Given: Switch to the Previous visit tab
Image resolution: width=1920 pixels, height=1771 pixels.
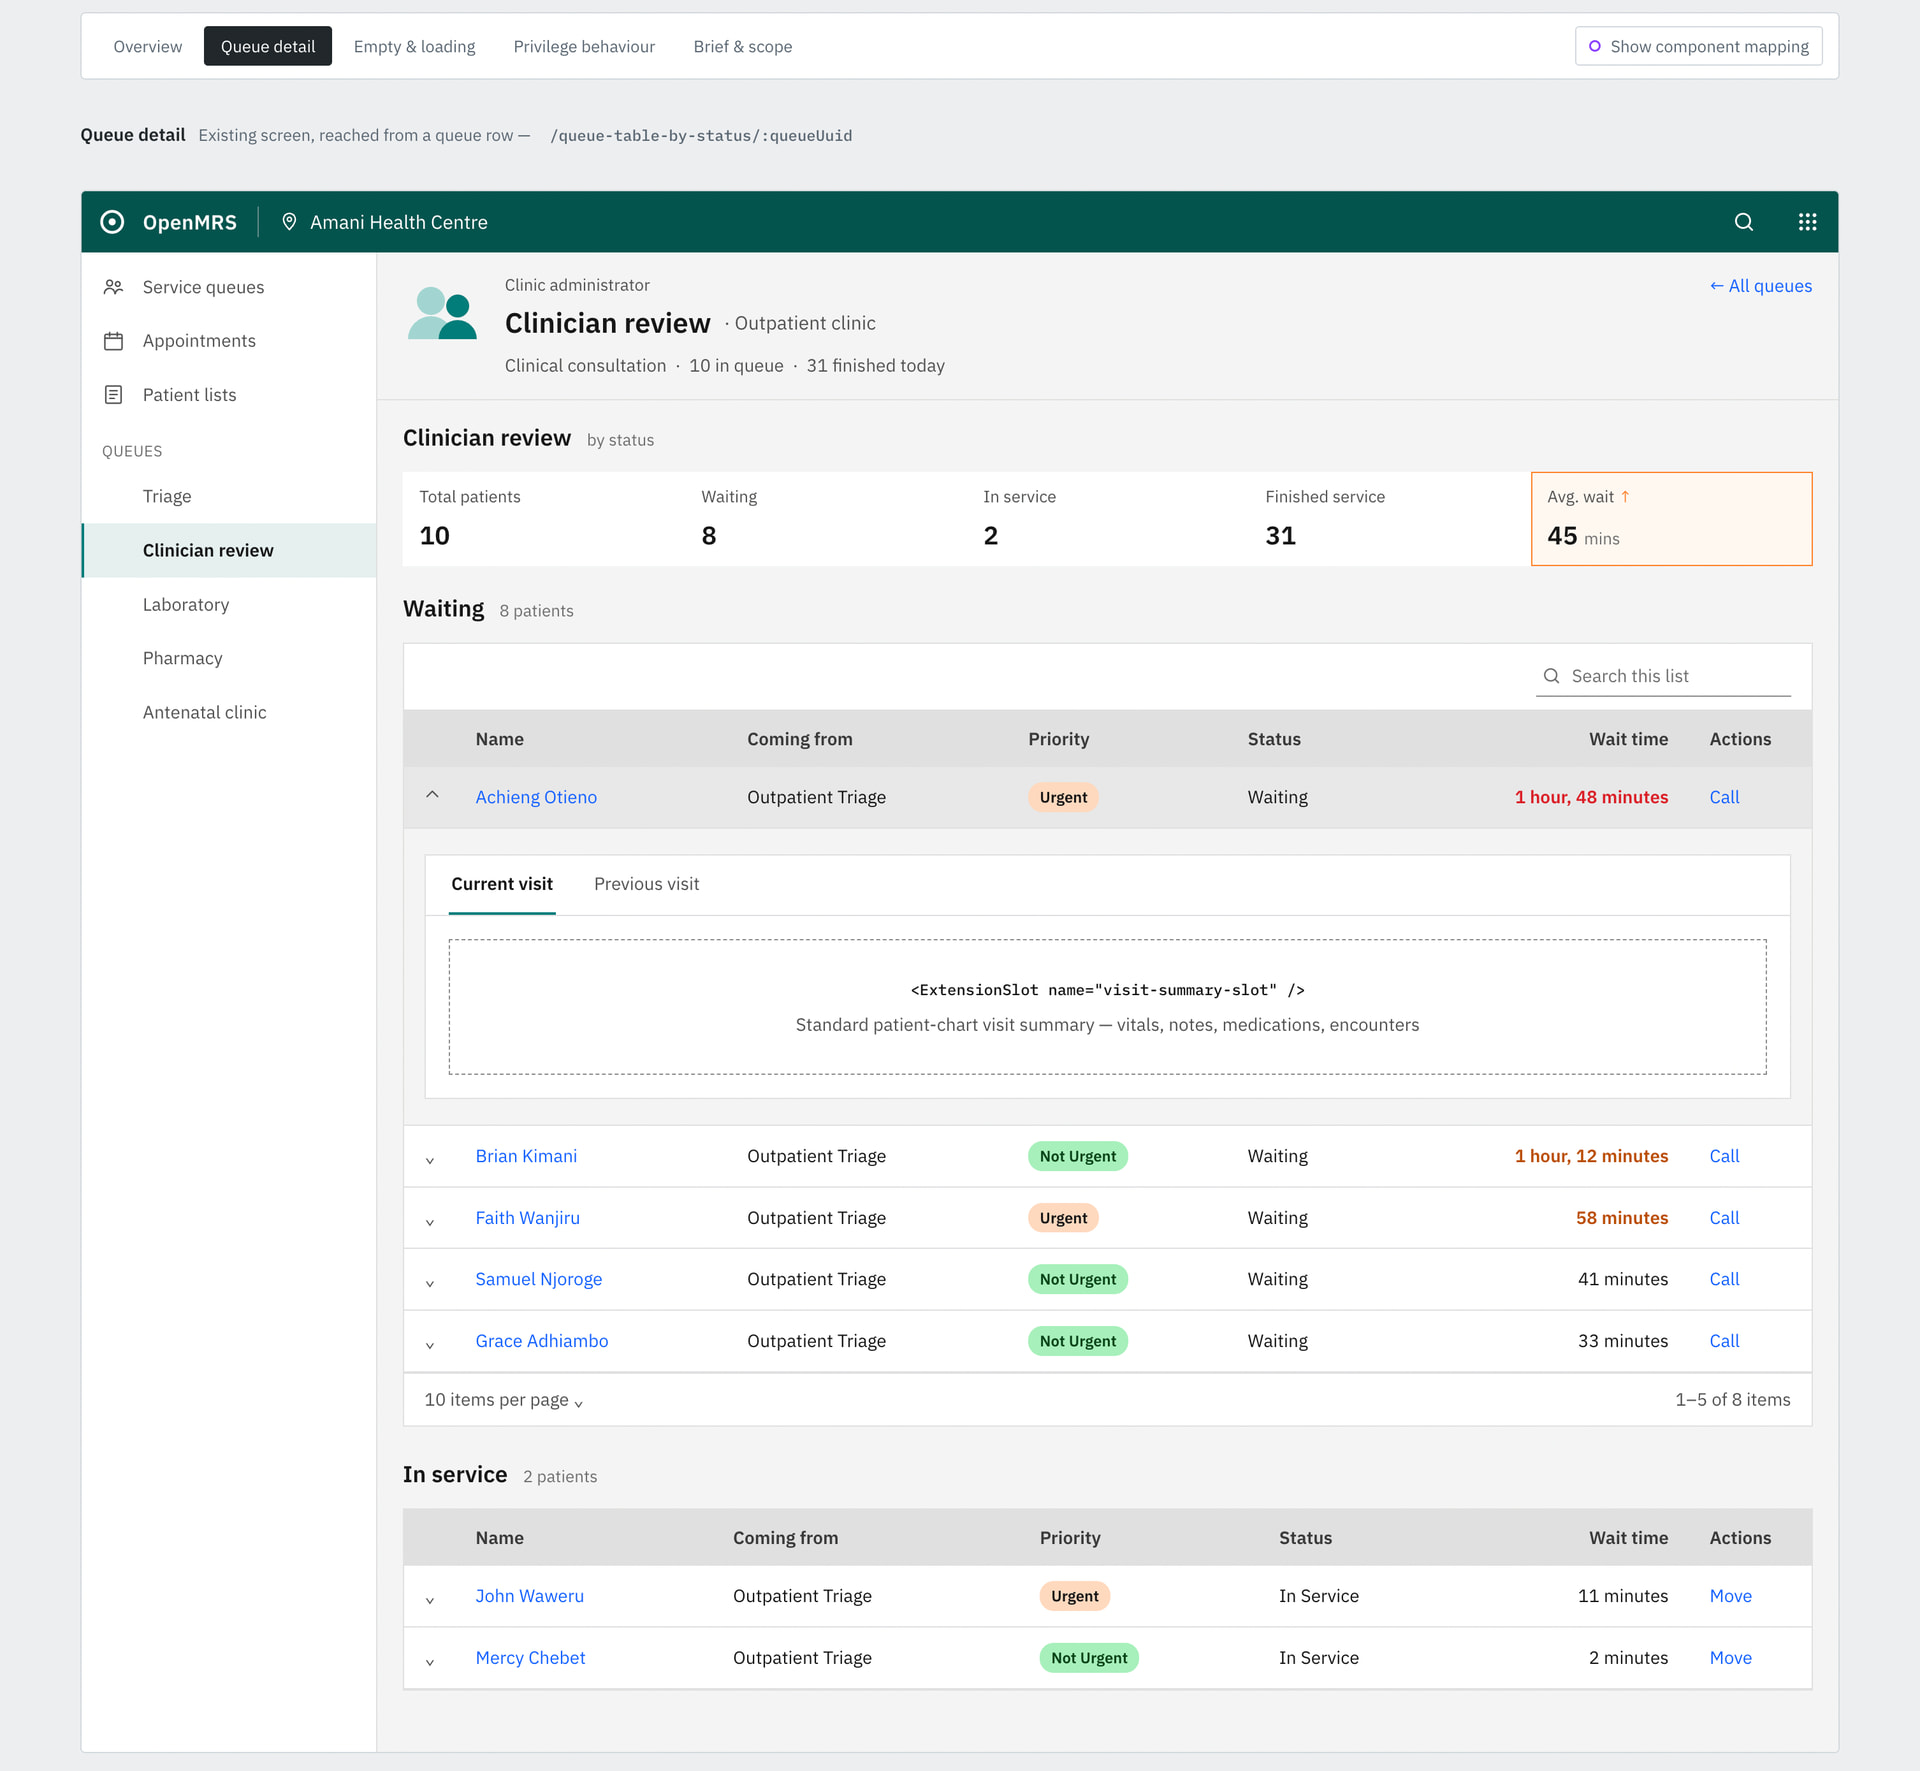Looking at the screenshot, I should pyautogui.click(x=647, y=884).
